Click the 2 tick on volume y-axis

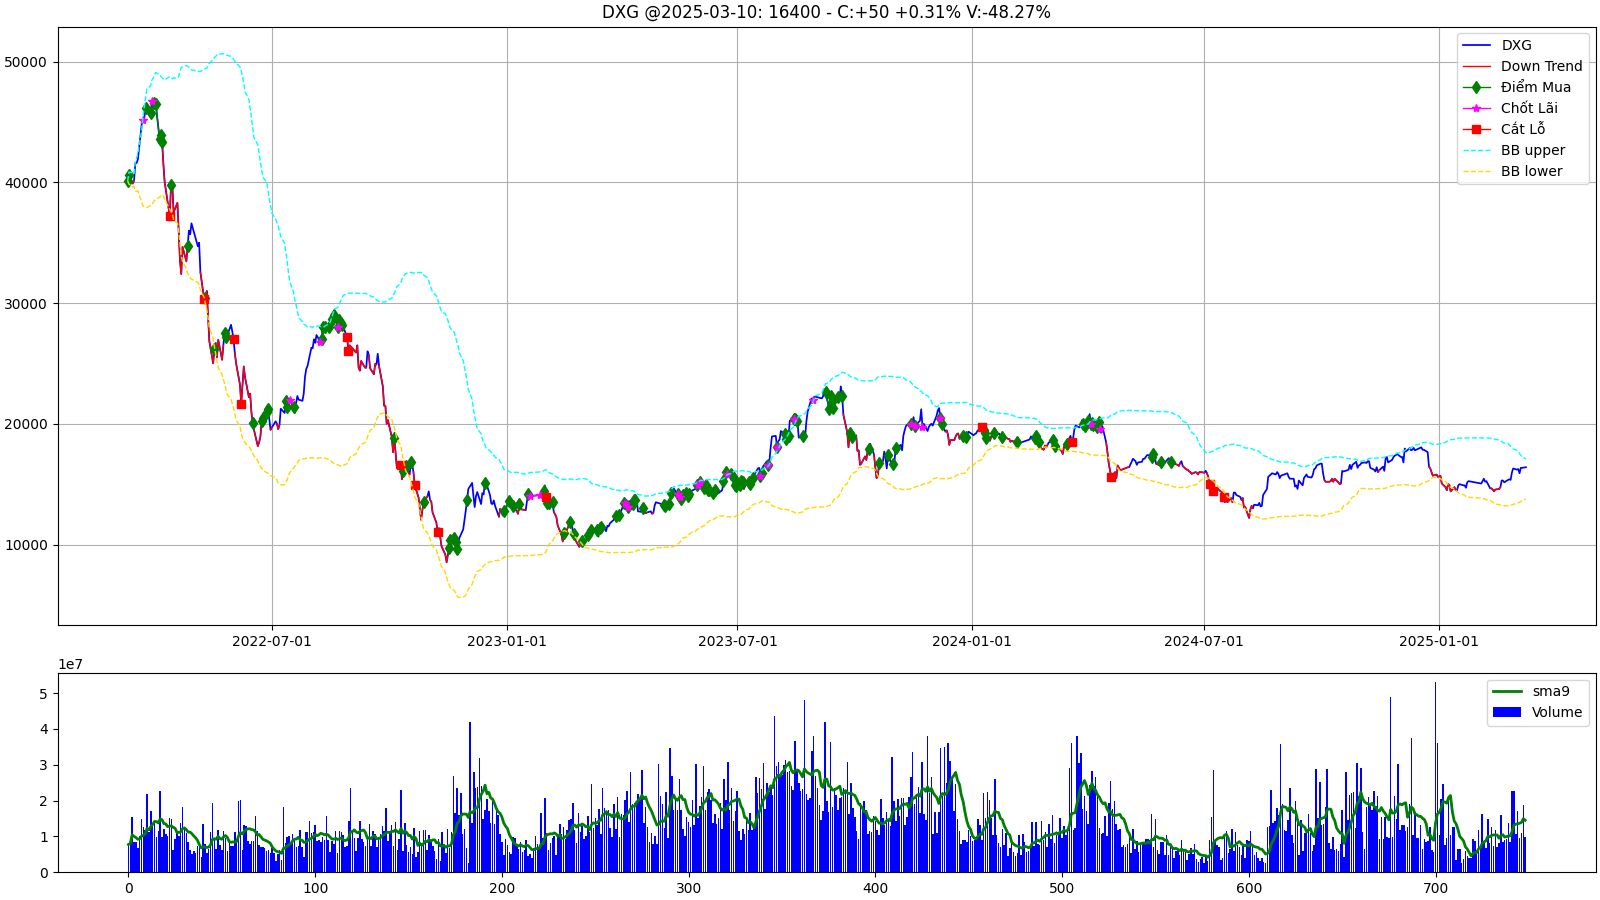point(43,801)
